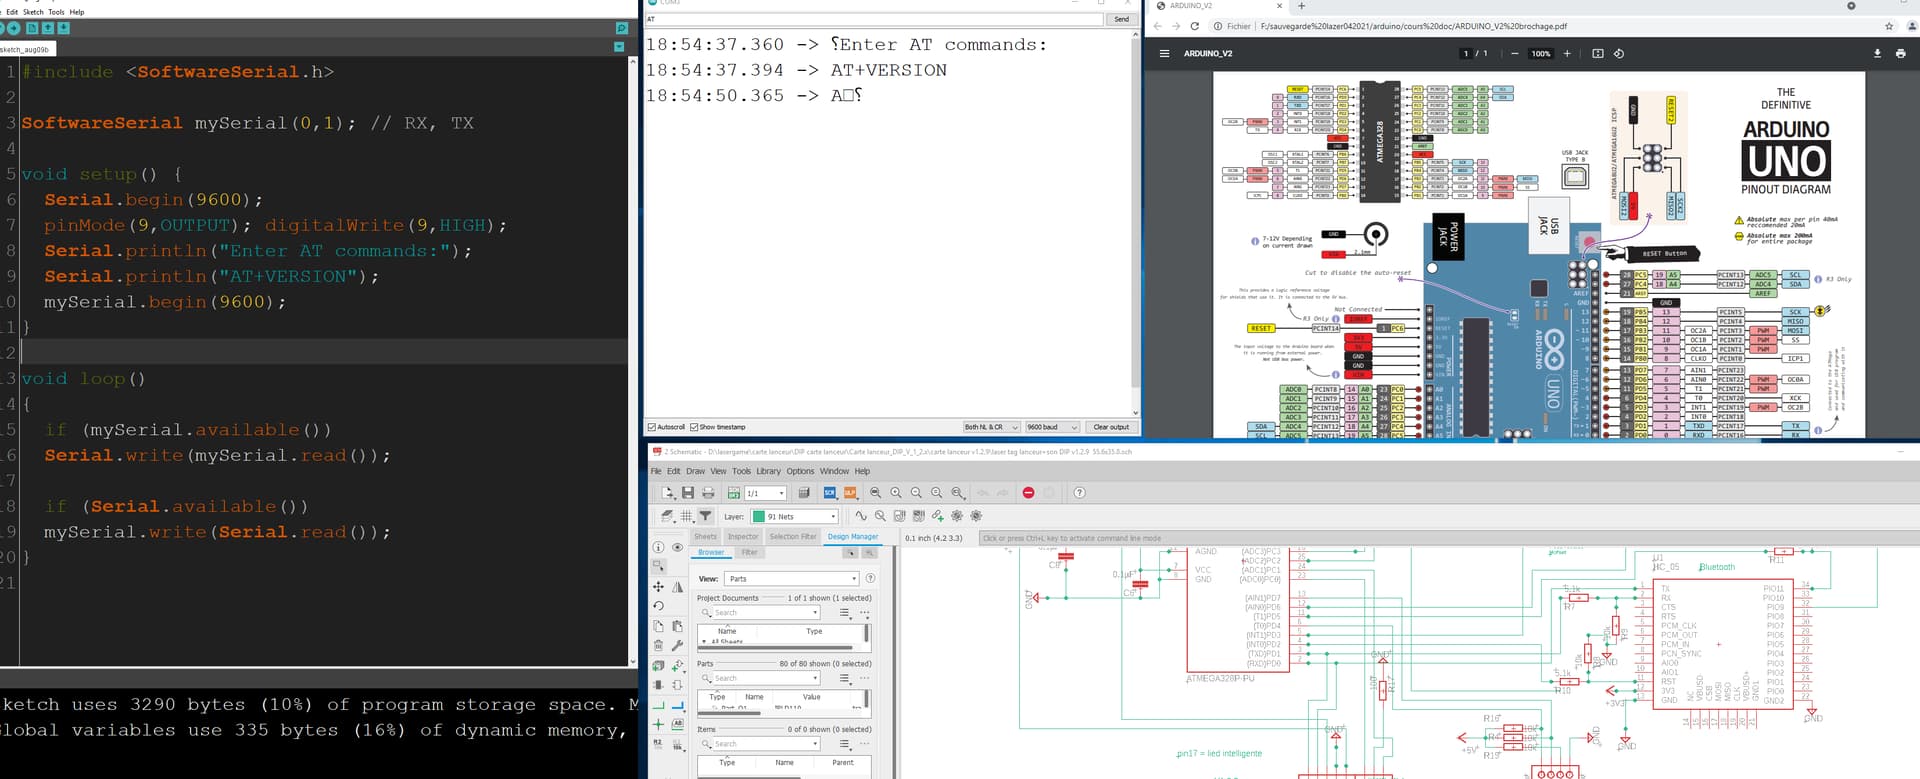Image resolution: width=1920 pixels, height=779 pixels.
Task: Switch to the Inspector tab
Action: (743, 537)
